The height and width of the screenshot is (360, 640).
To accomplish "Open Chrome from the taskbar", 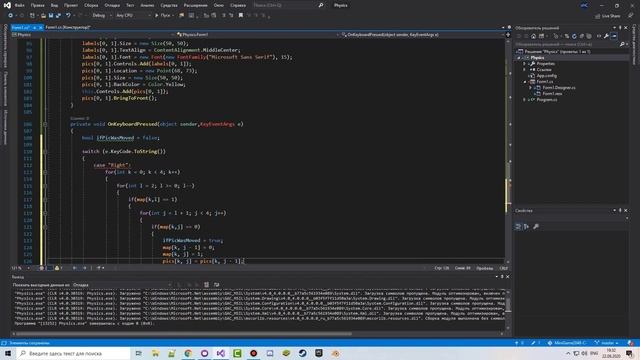I will click(x=188, y=353).
